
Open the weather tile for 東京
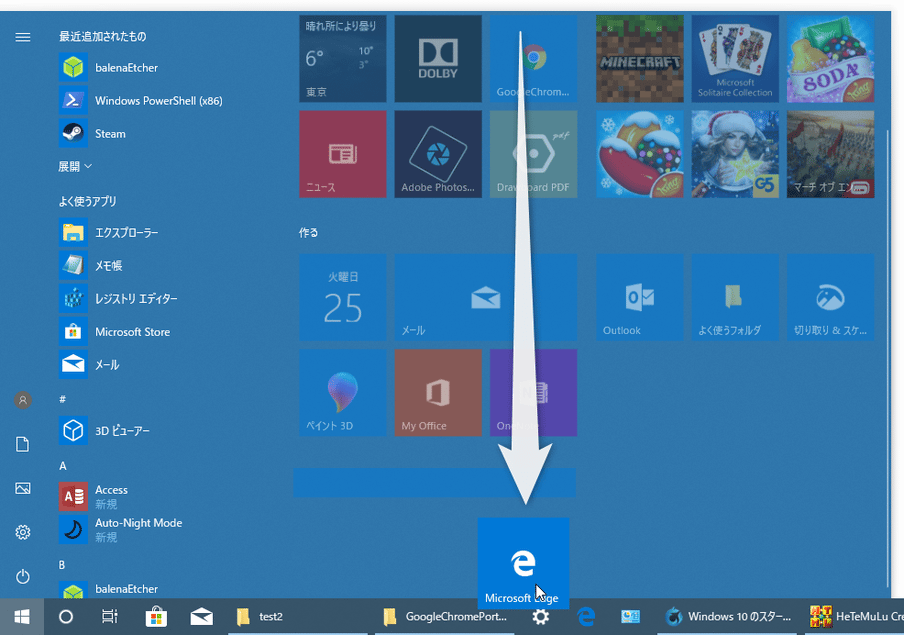pos(342,59)
